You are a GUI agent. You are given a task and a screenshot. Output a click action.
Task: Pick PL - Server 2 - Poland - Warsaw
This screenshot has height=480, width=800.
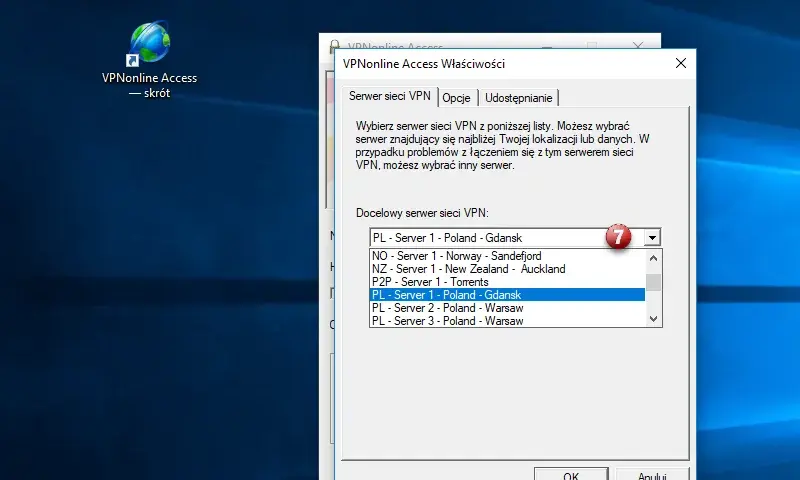507,308
